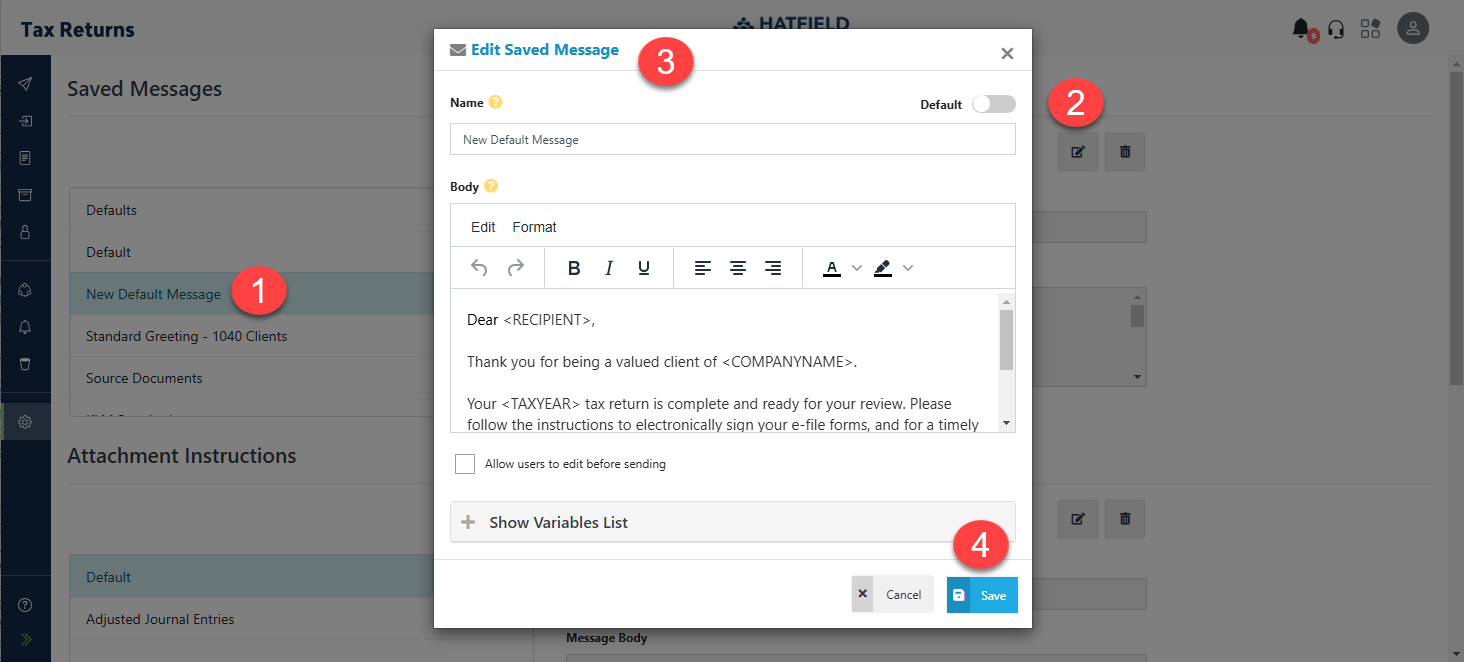
Task: Click the Bold formatting icon
Action: 574,268
